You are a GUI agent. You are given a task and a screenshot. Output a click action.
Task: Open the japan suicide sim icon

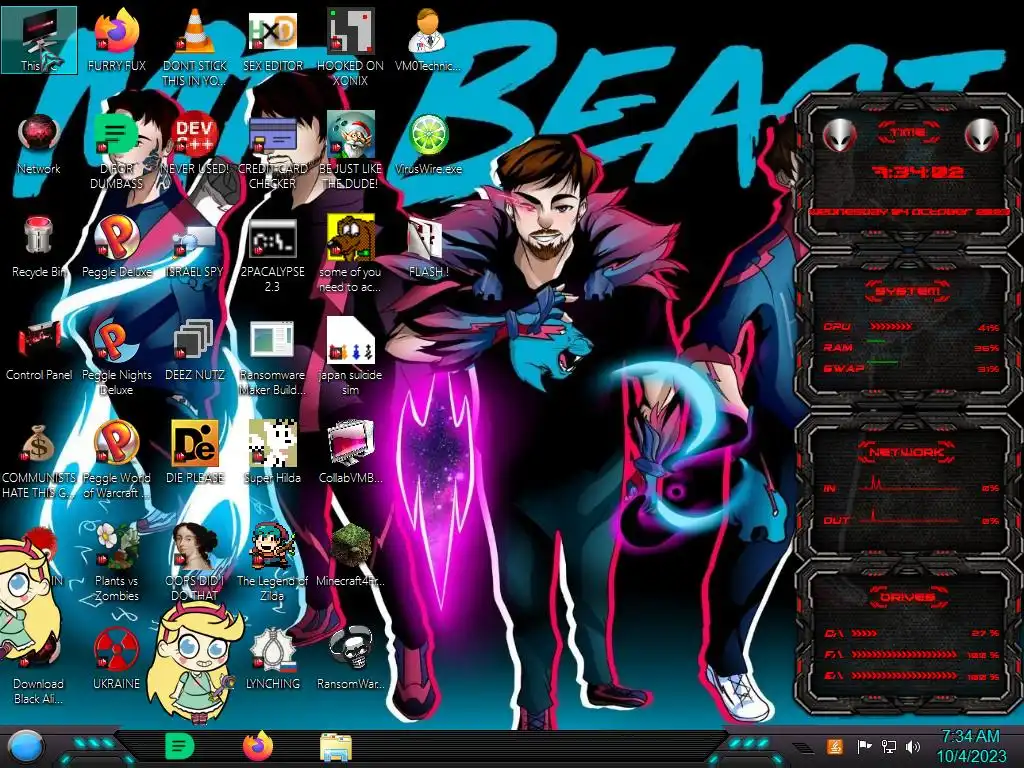(x=351, y=357)
